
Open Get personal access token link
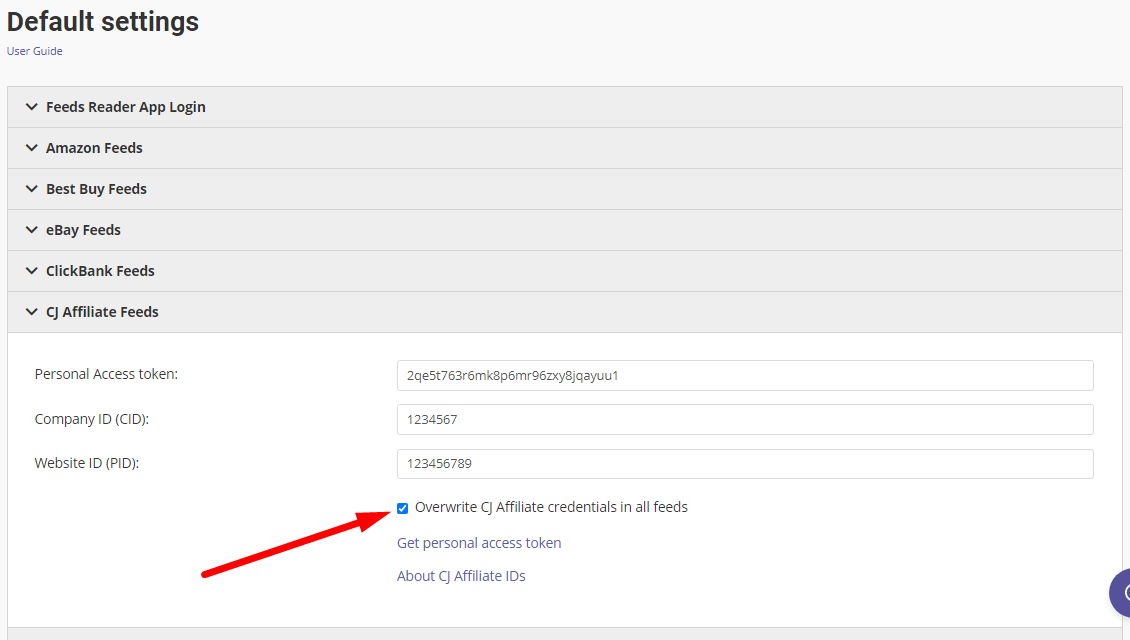click(x=479, y=543)
